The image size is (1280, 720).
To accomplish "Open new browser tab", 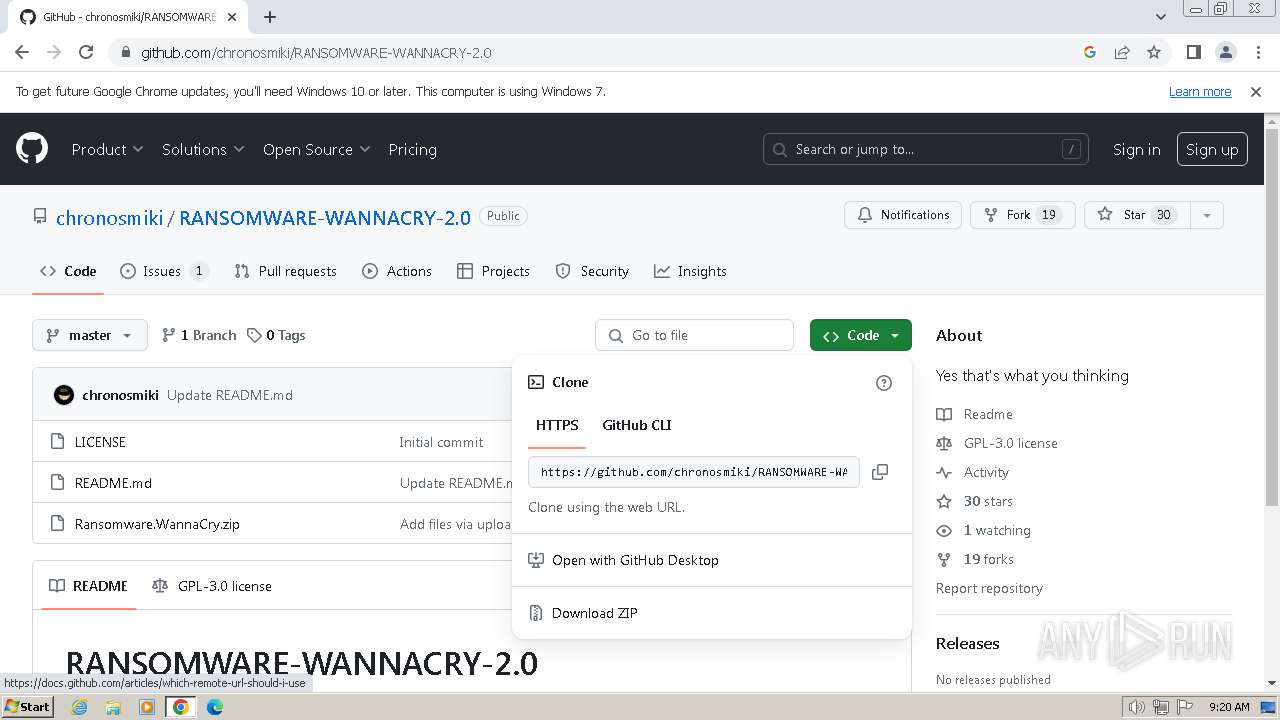I will point(270,17).
